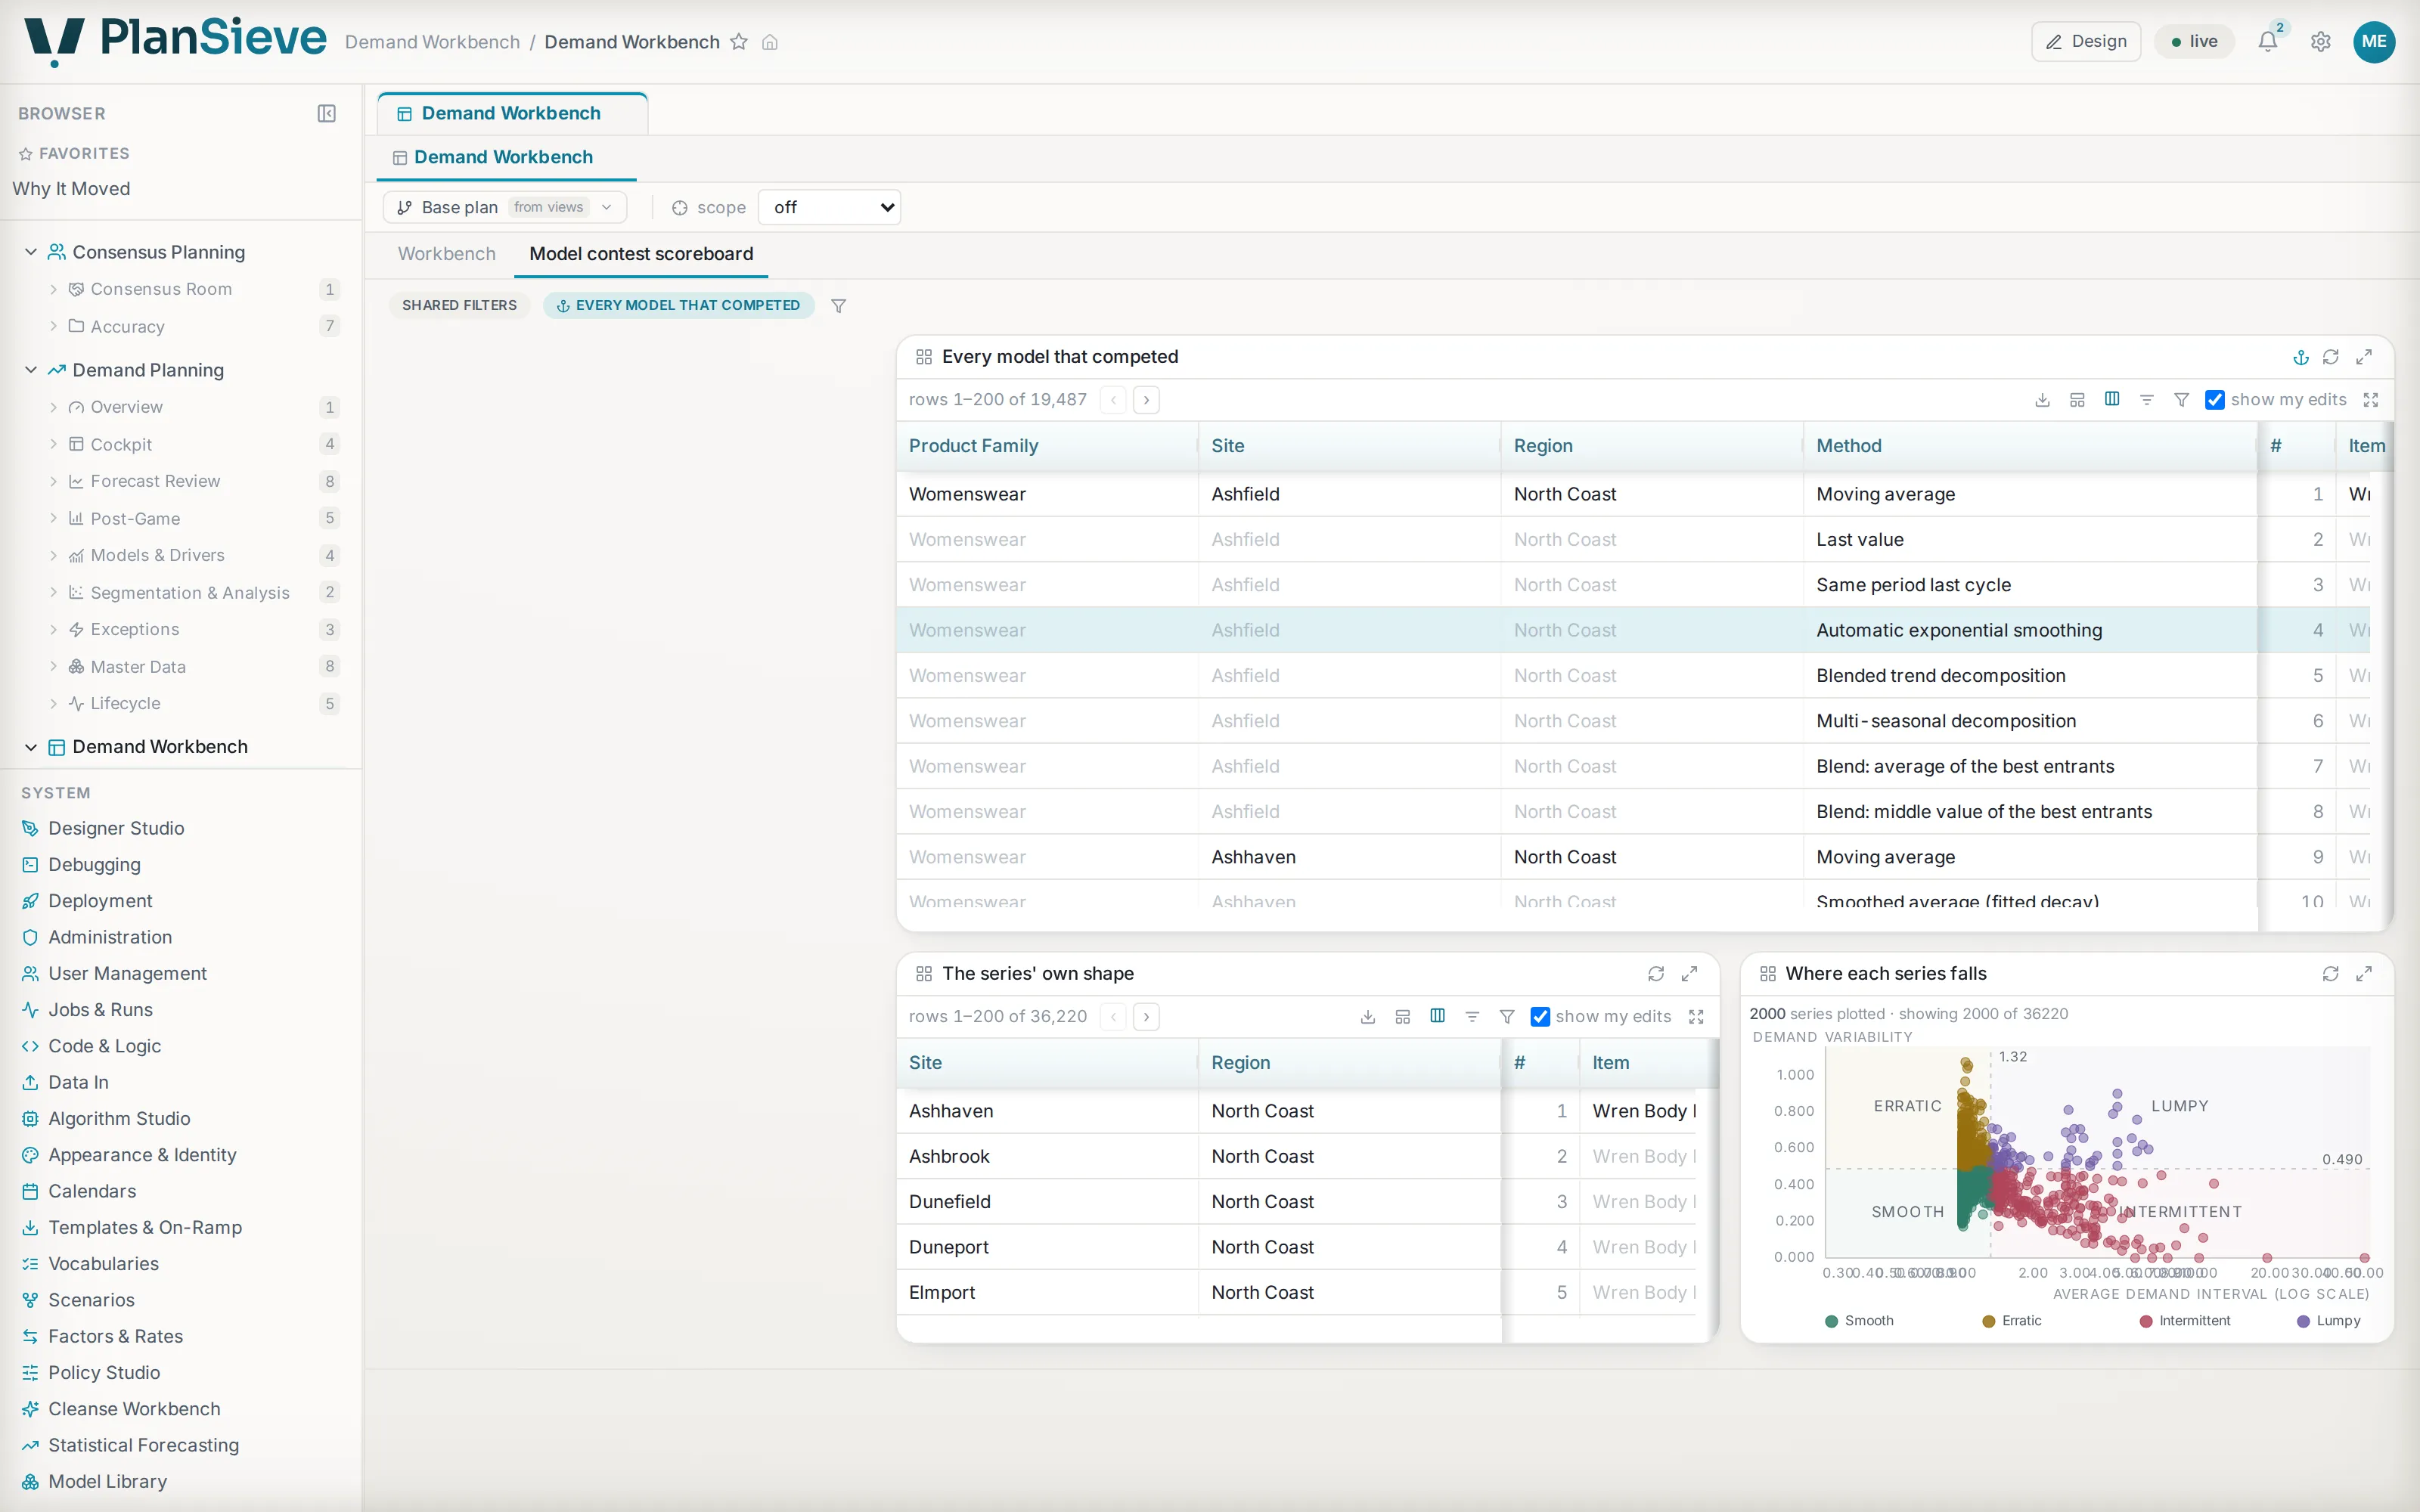Expand Where each series falls chart

pyautogui.click(x=2364, y=974)
